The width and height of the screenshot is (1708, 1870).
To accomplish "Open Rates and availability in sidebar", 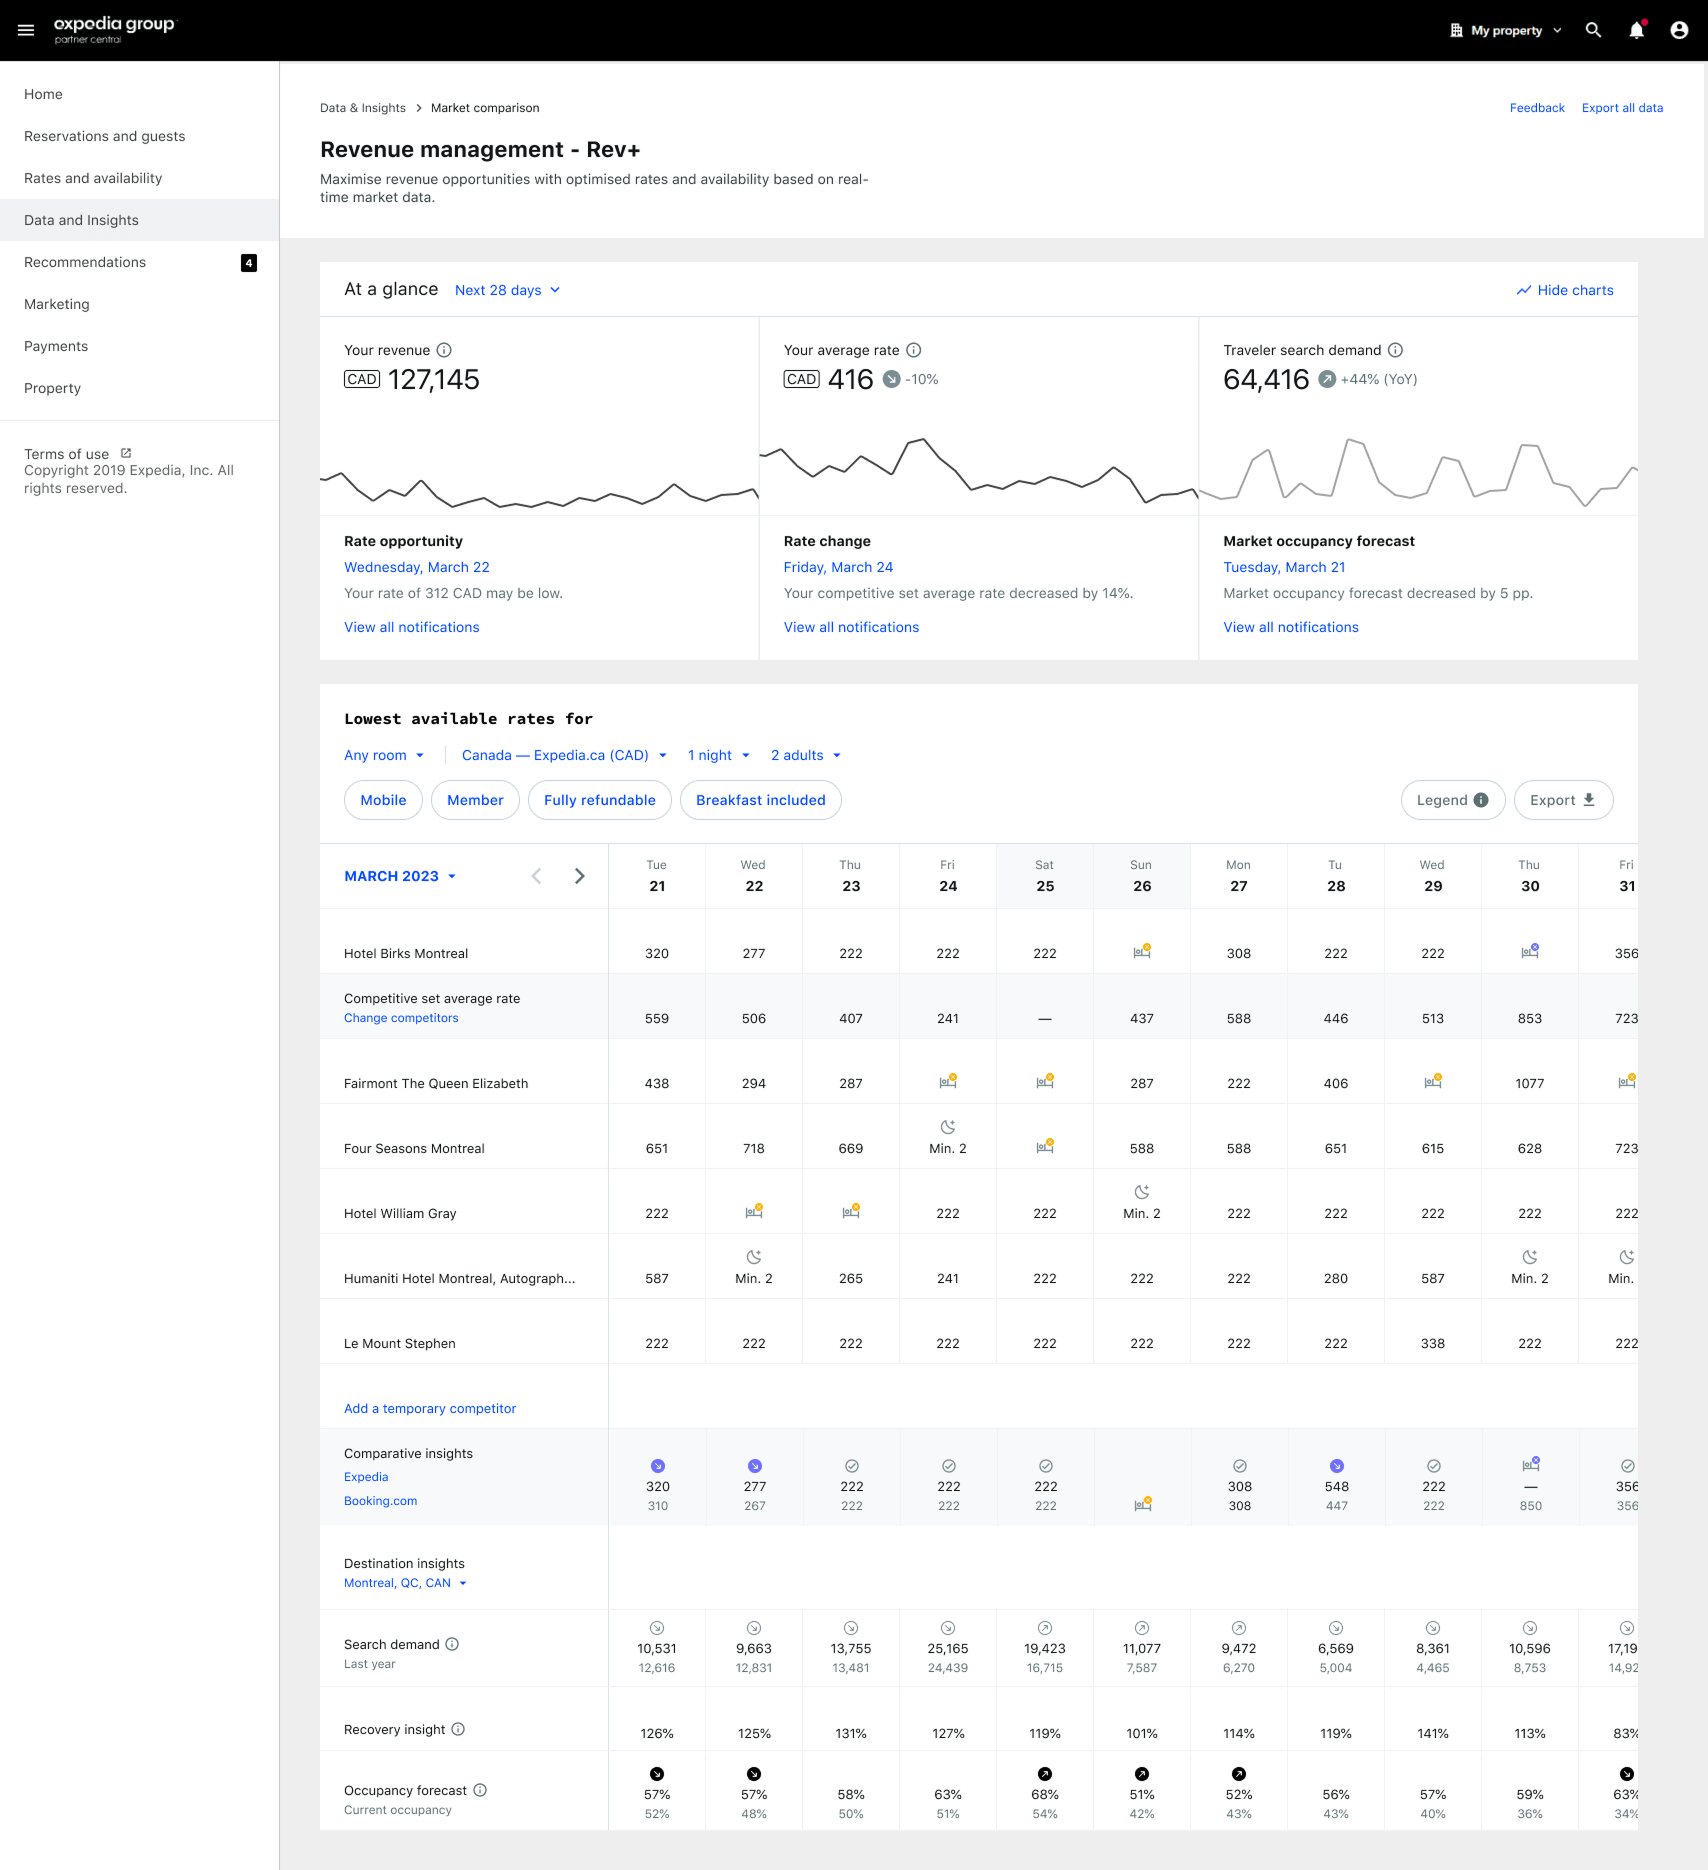I will pos(93,178).
